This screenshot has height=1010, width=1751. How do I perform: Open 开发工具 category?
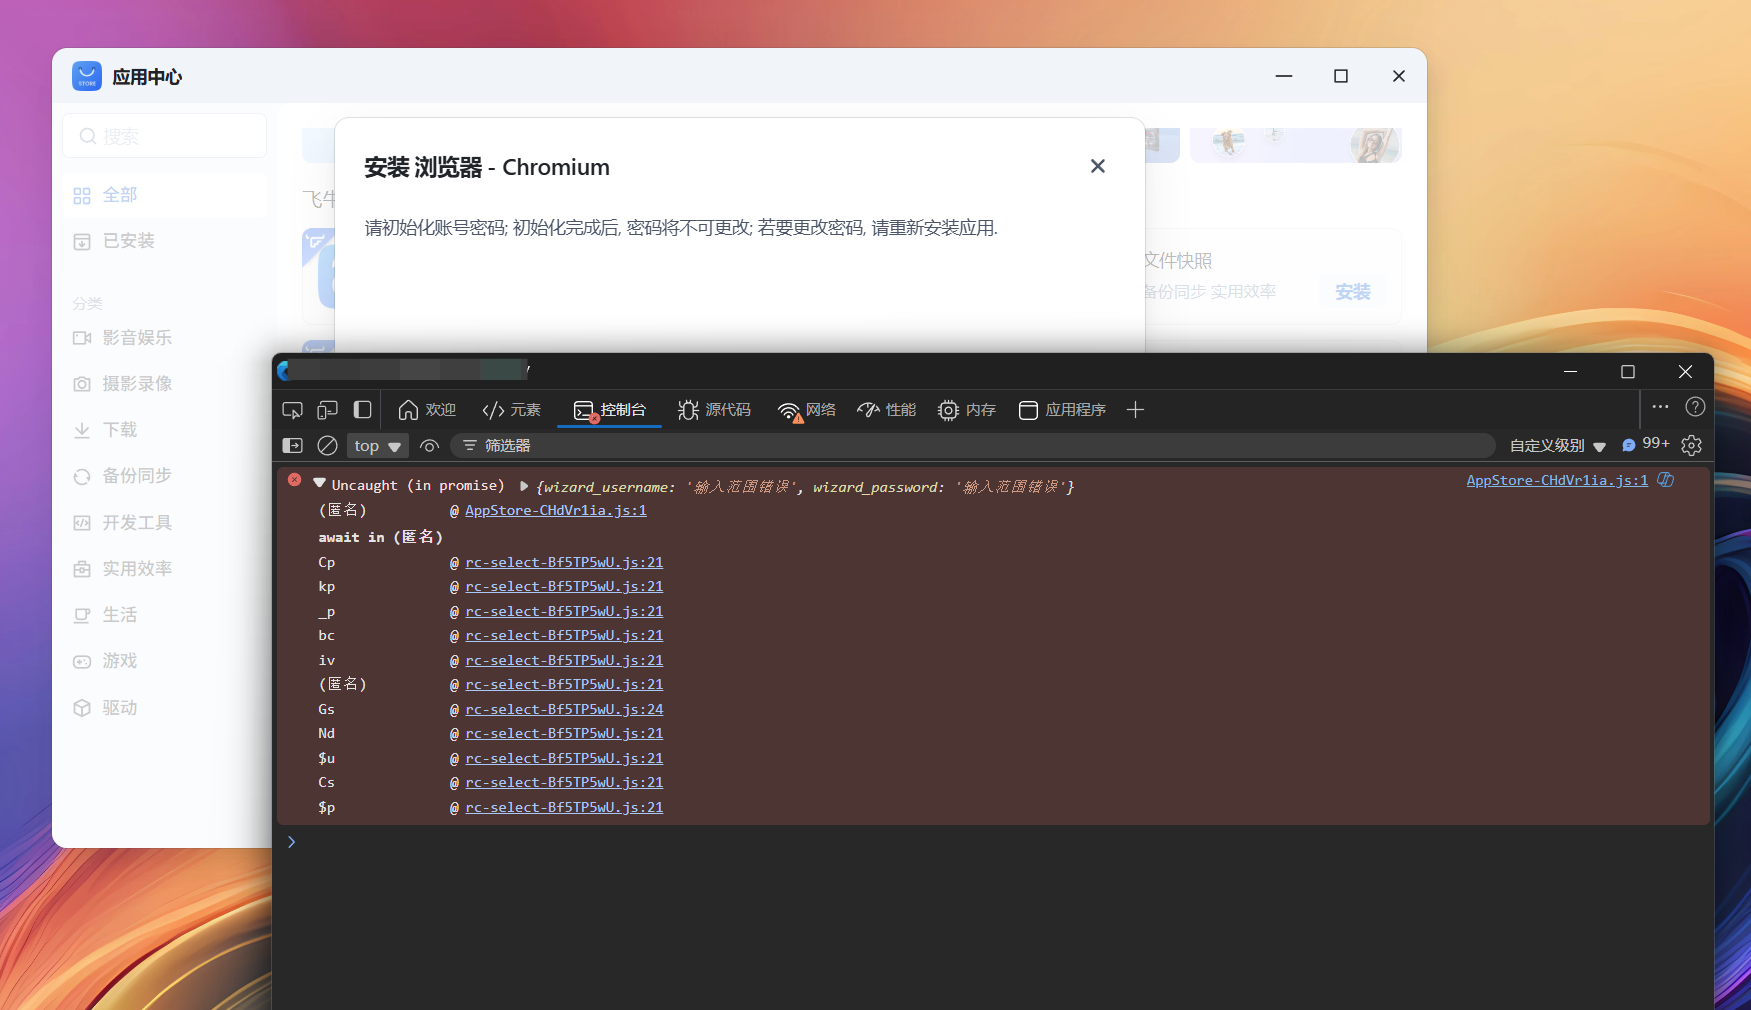[x=165, y=523]
